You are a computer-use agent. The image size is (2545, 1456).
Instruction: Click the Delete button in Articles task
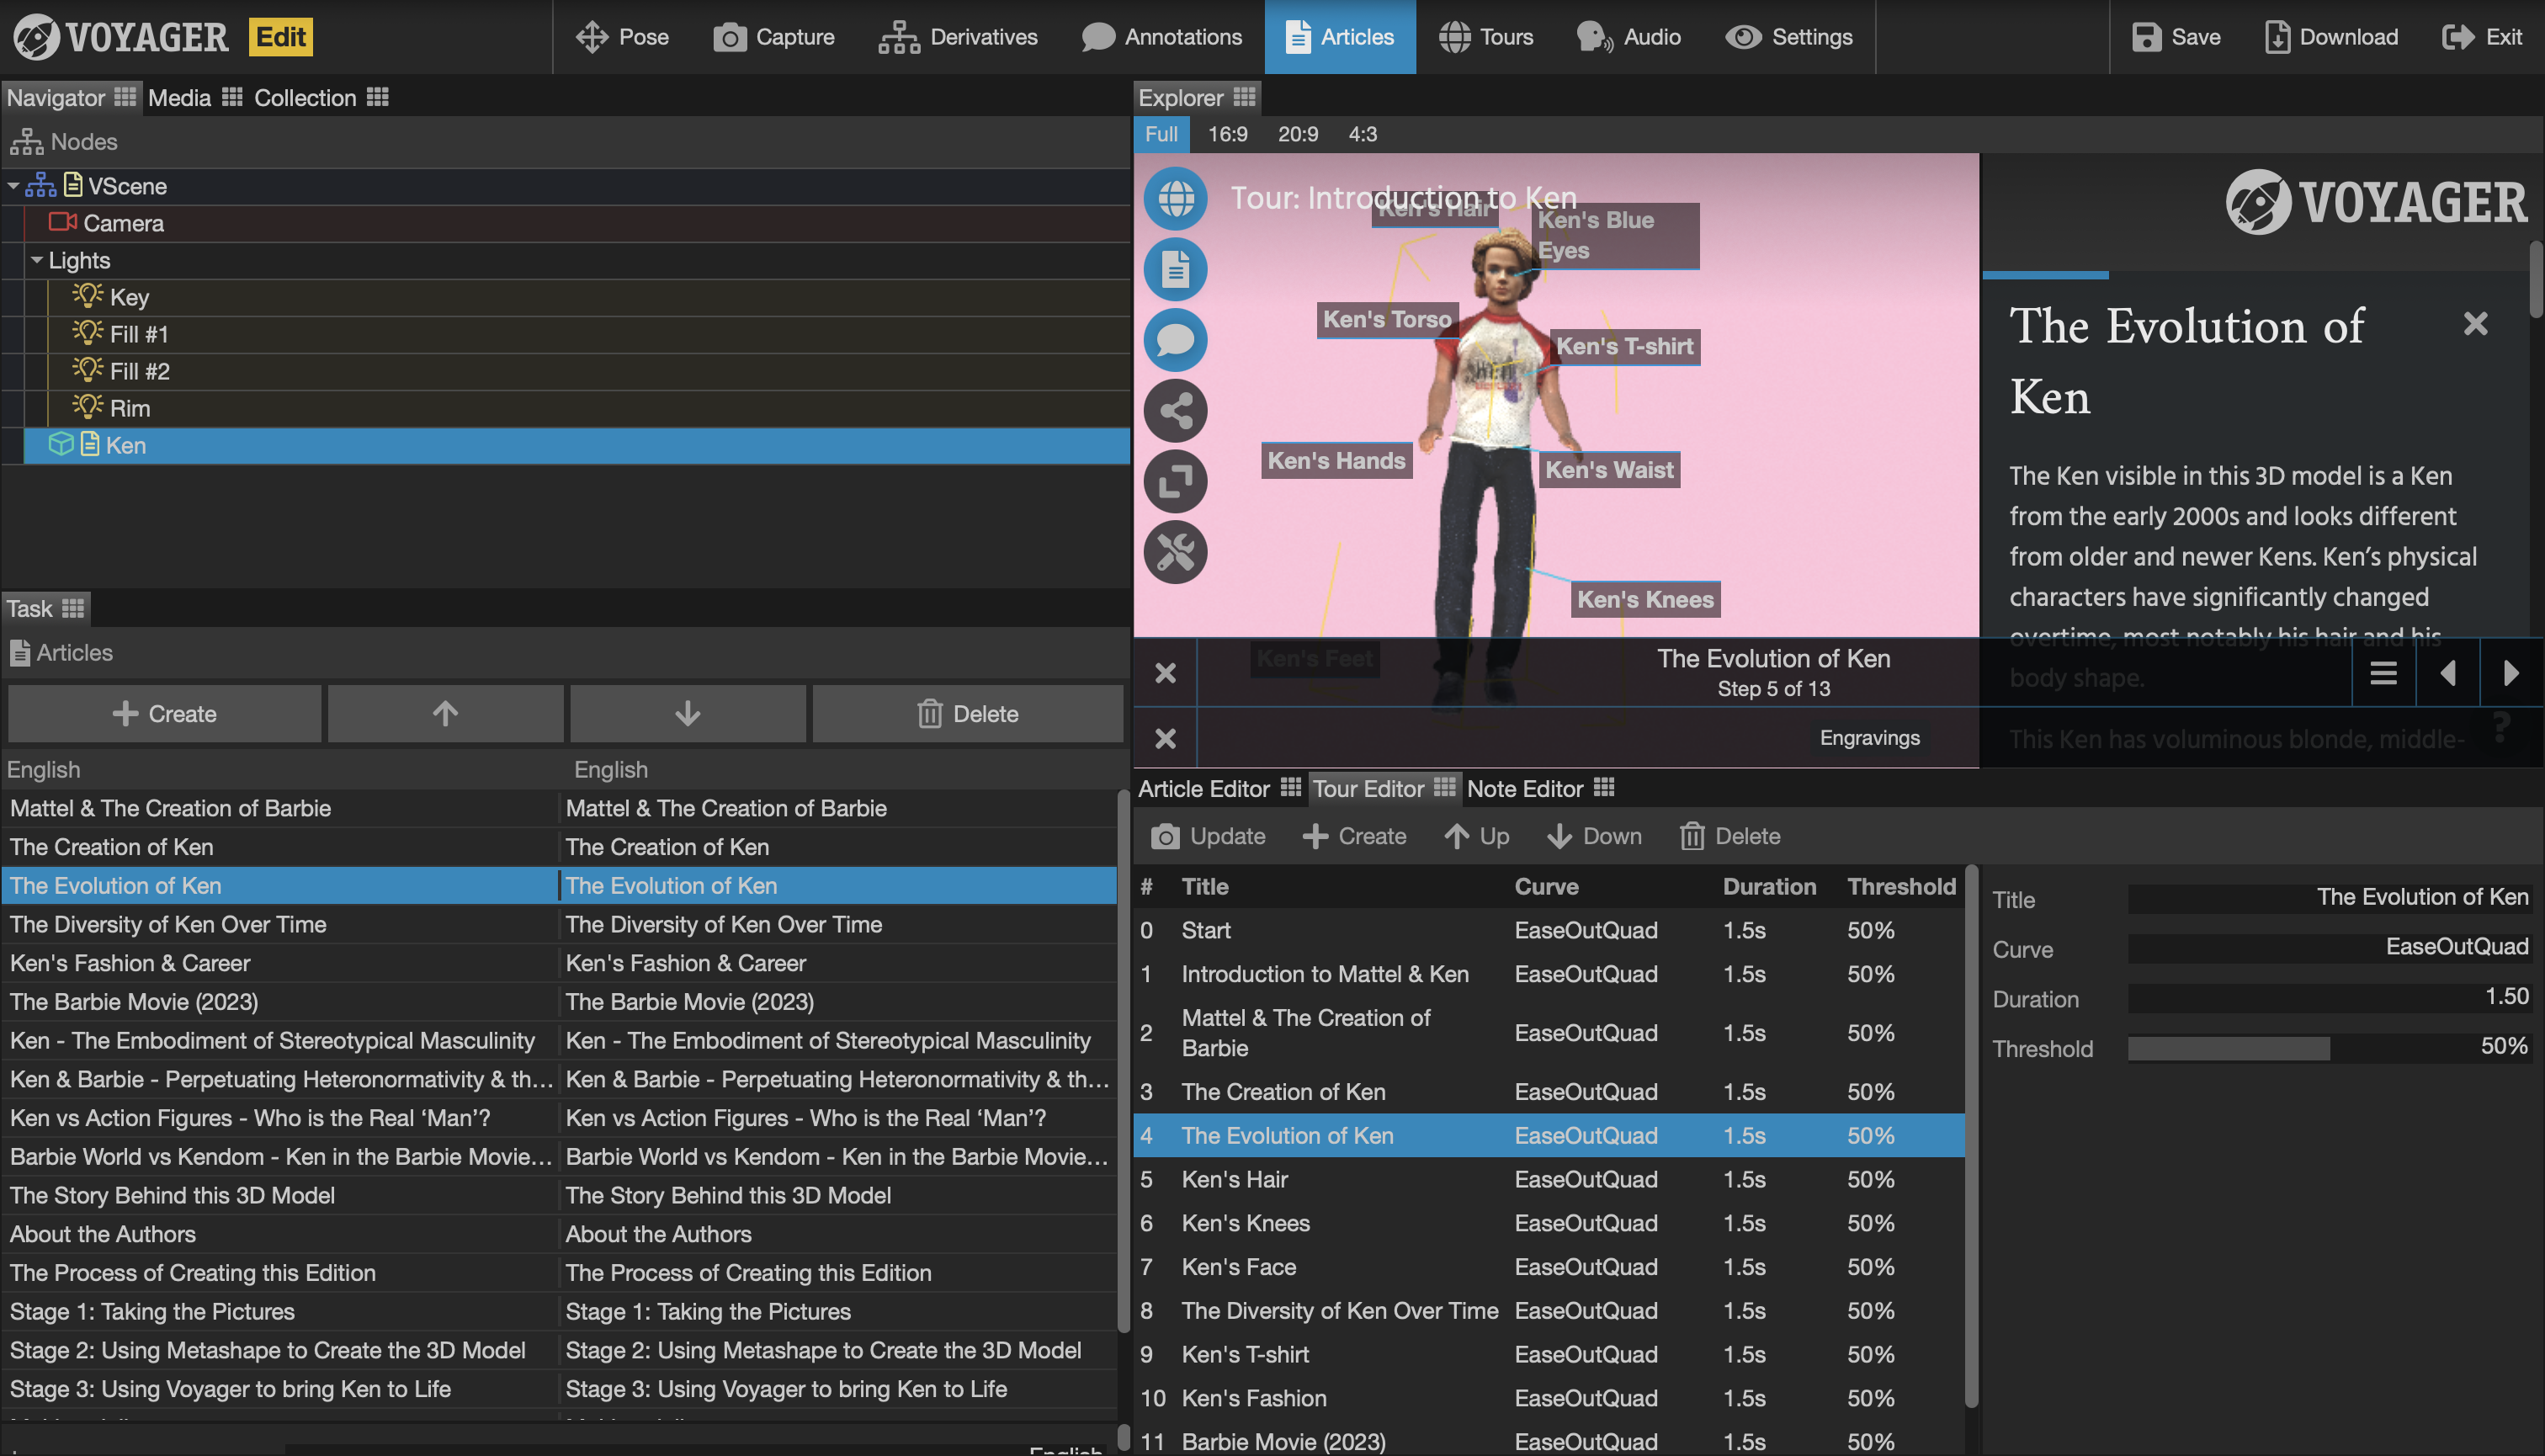coord(967,713)
